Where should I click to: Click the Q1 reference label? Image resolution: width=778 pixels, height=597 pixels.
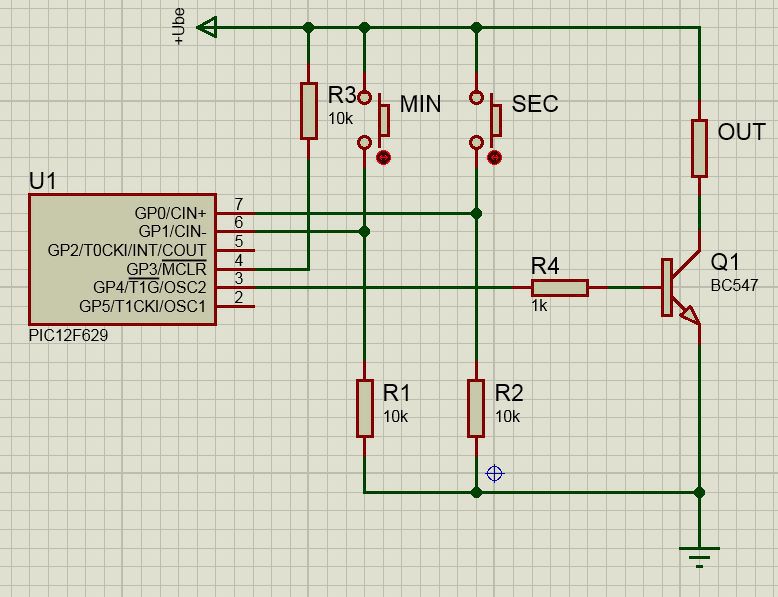click(x=725, y=262)
